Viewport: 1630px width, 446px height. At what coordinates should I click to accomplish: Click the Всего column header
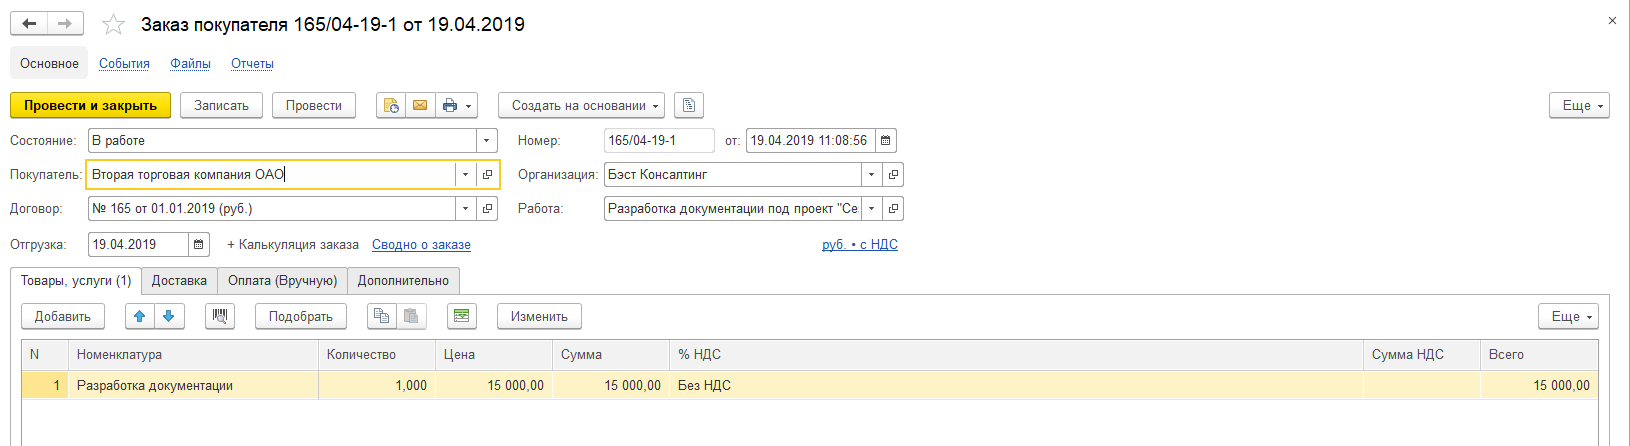click(x=1539, y=355)
